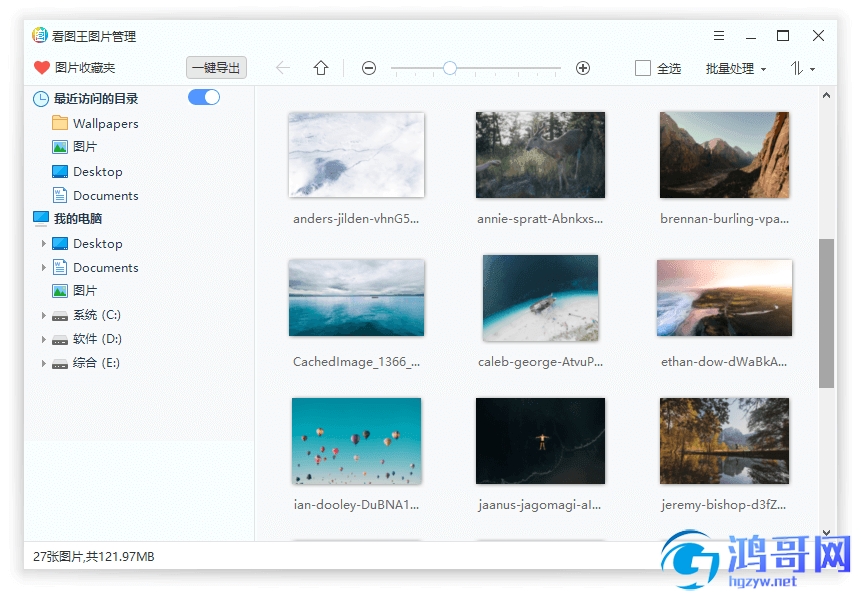The width and height of the screenshot is (861, 597).
Task: Click the scrollbar down arrow
Action: tap(826, 533)
